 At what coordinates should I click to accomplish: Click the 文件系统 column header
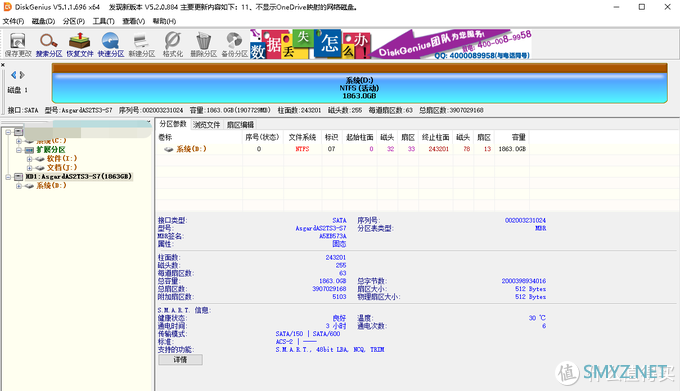tap(302, 137)
